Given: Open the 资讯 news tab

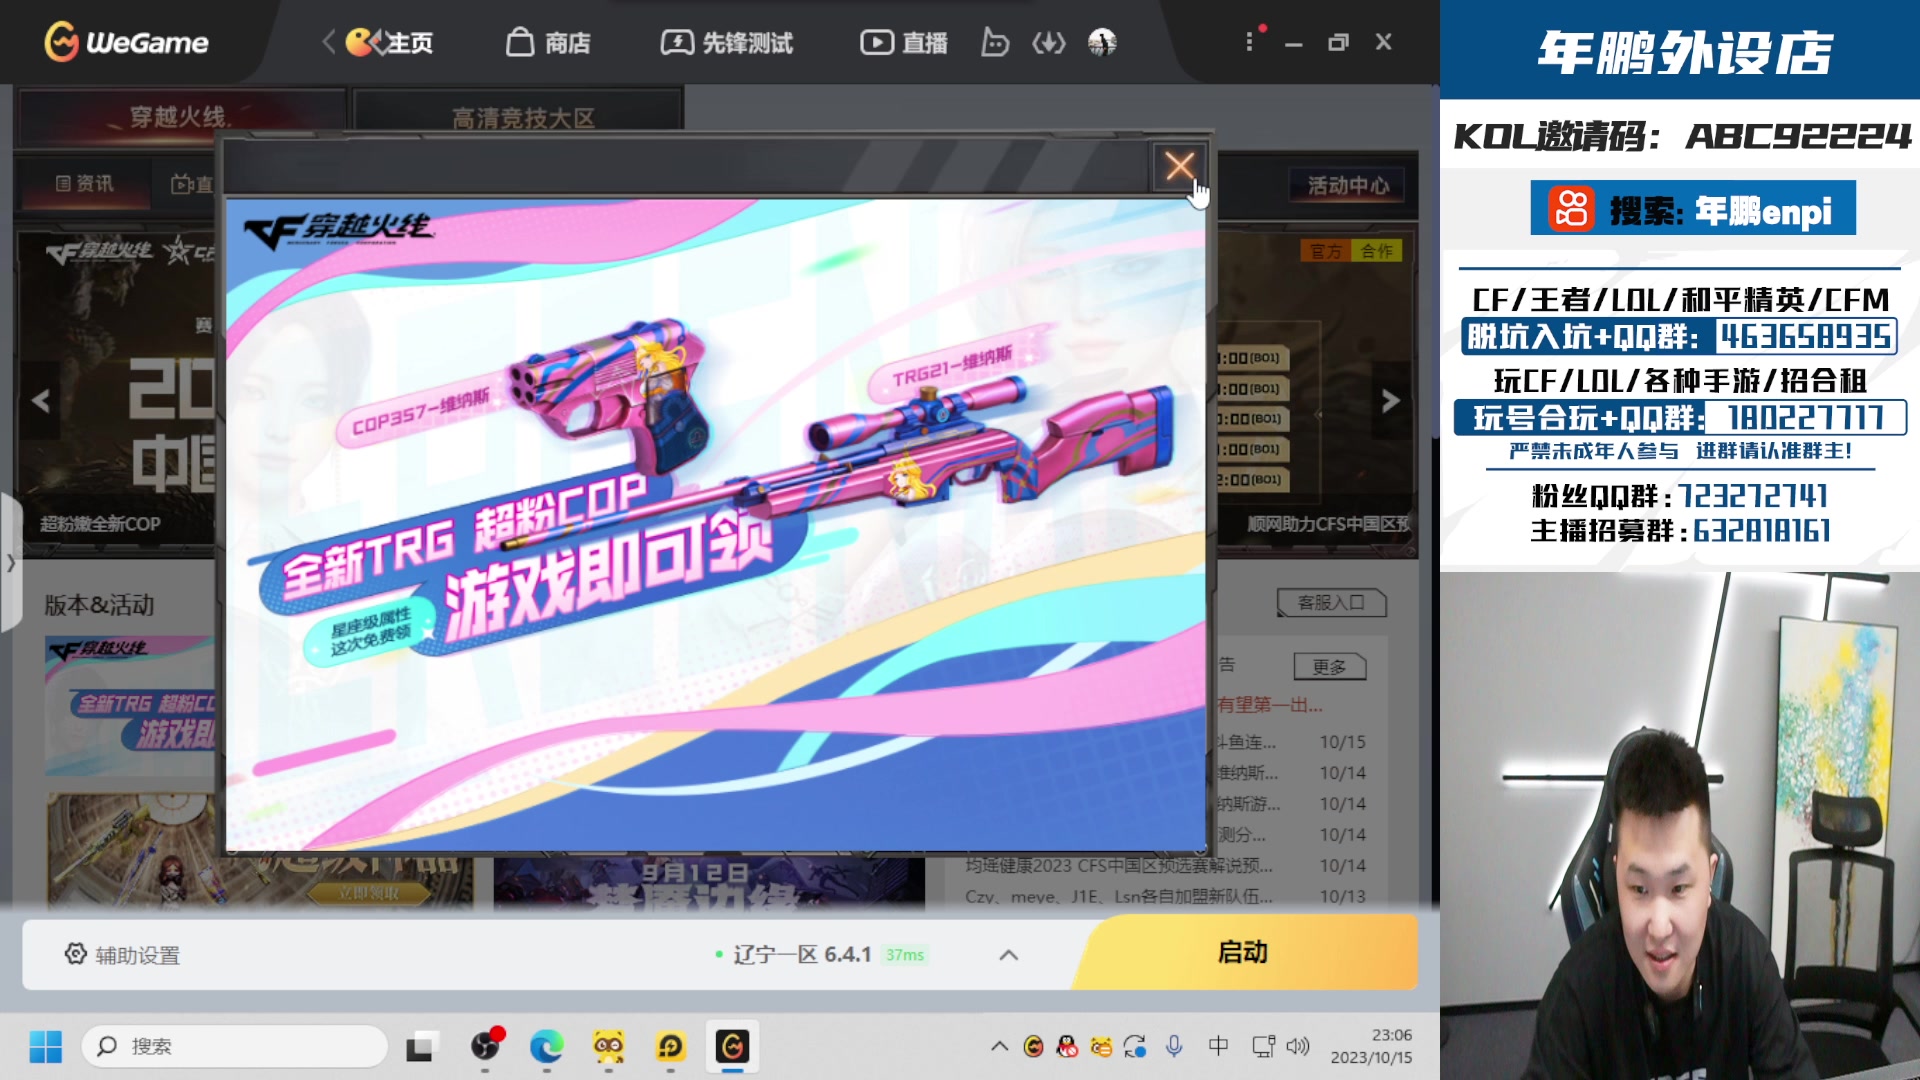Looking at the screenshot, I should click(x=85, y=183).
